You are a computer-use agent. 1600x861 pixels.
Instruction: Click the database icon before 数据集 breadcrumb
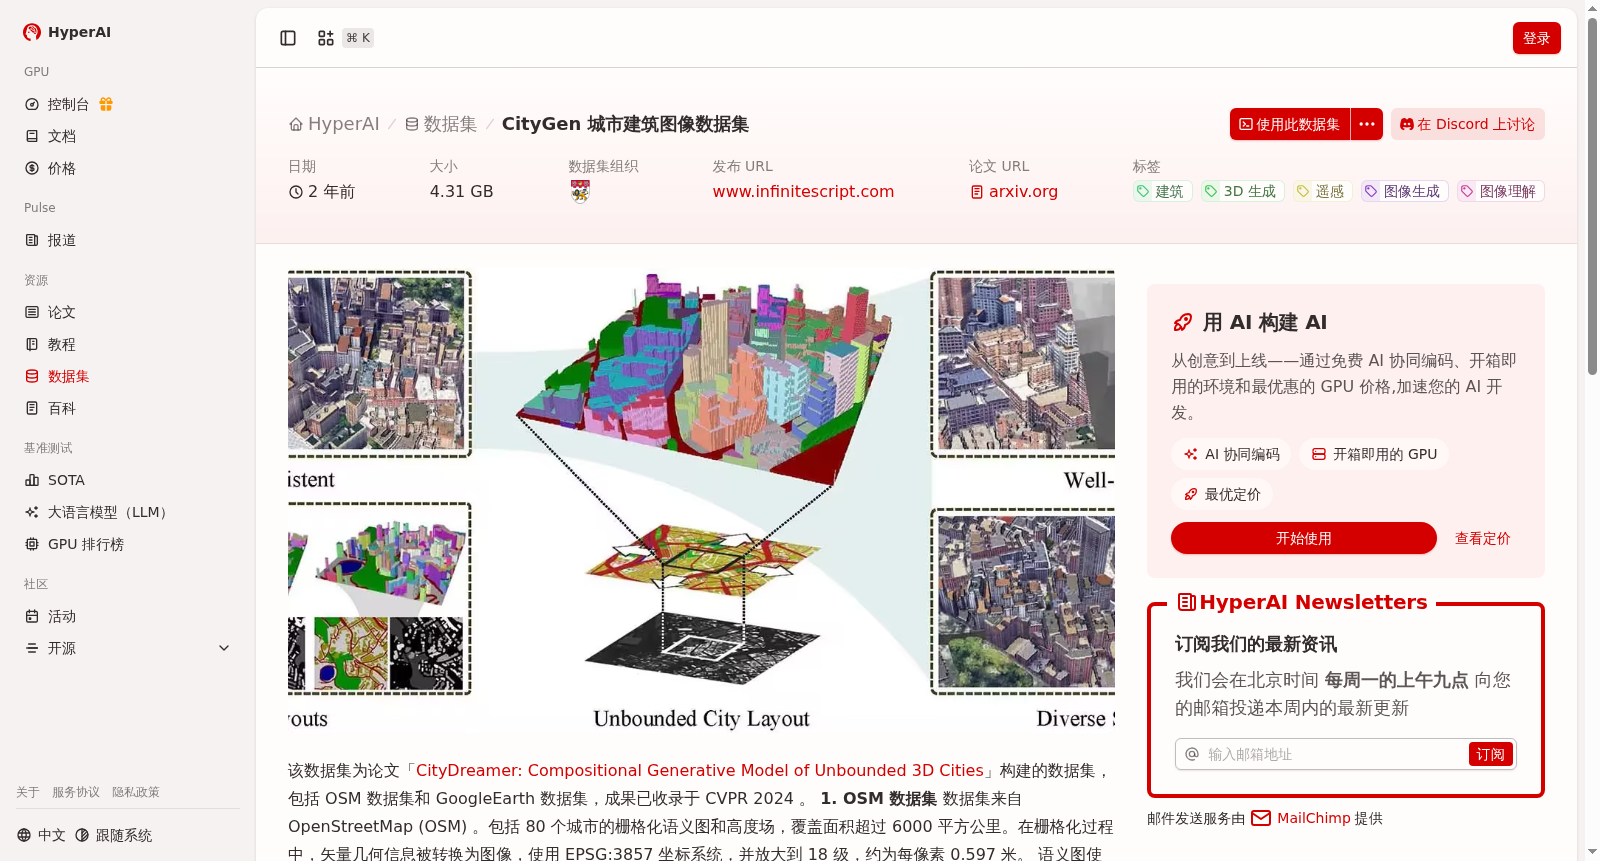click(412, 125)
